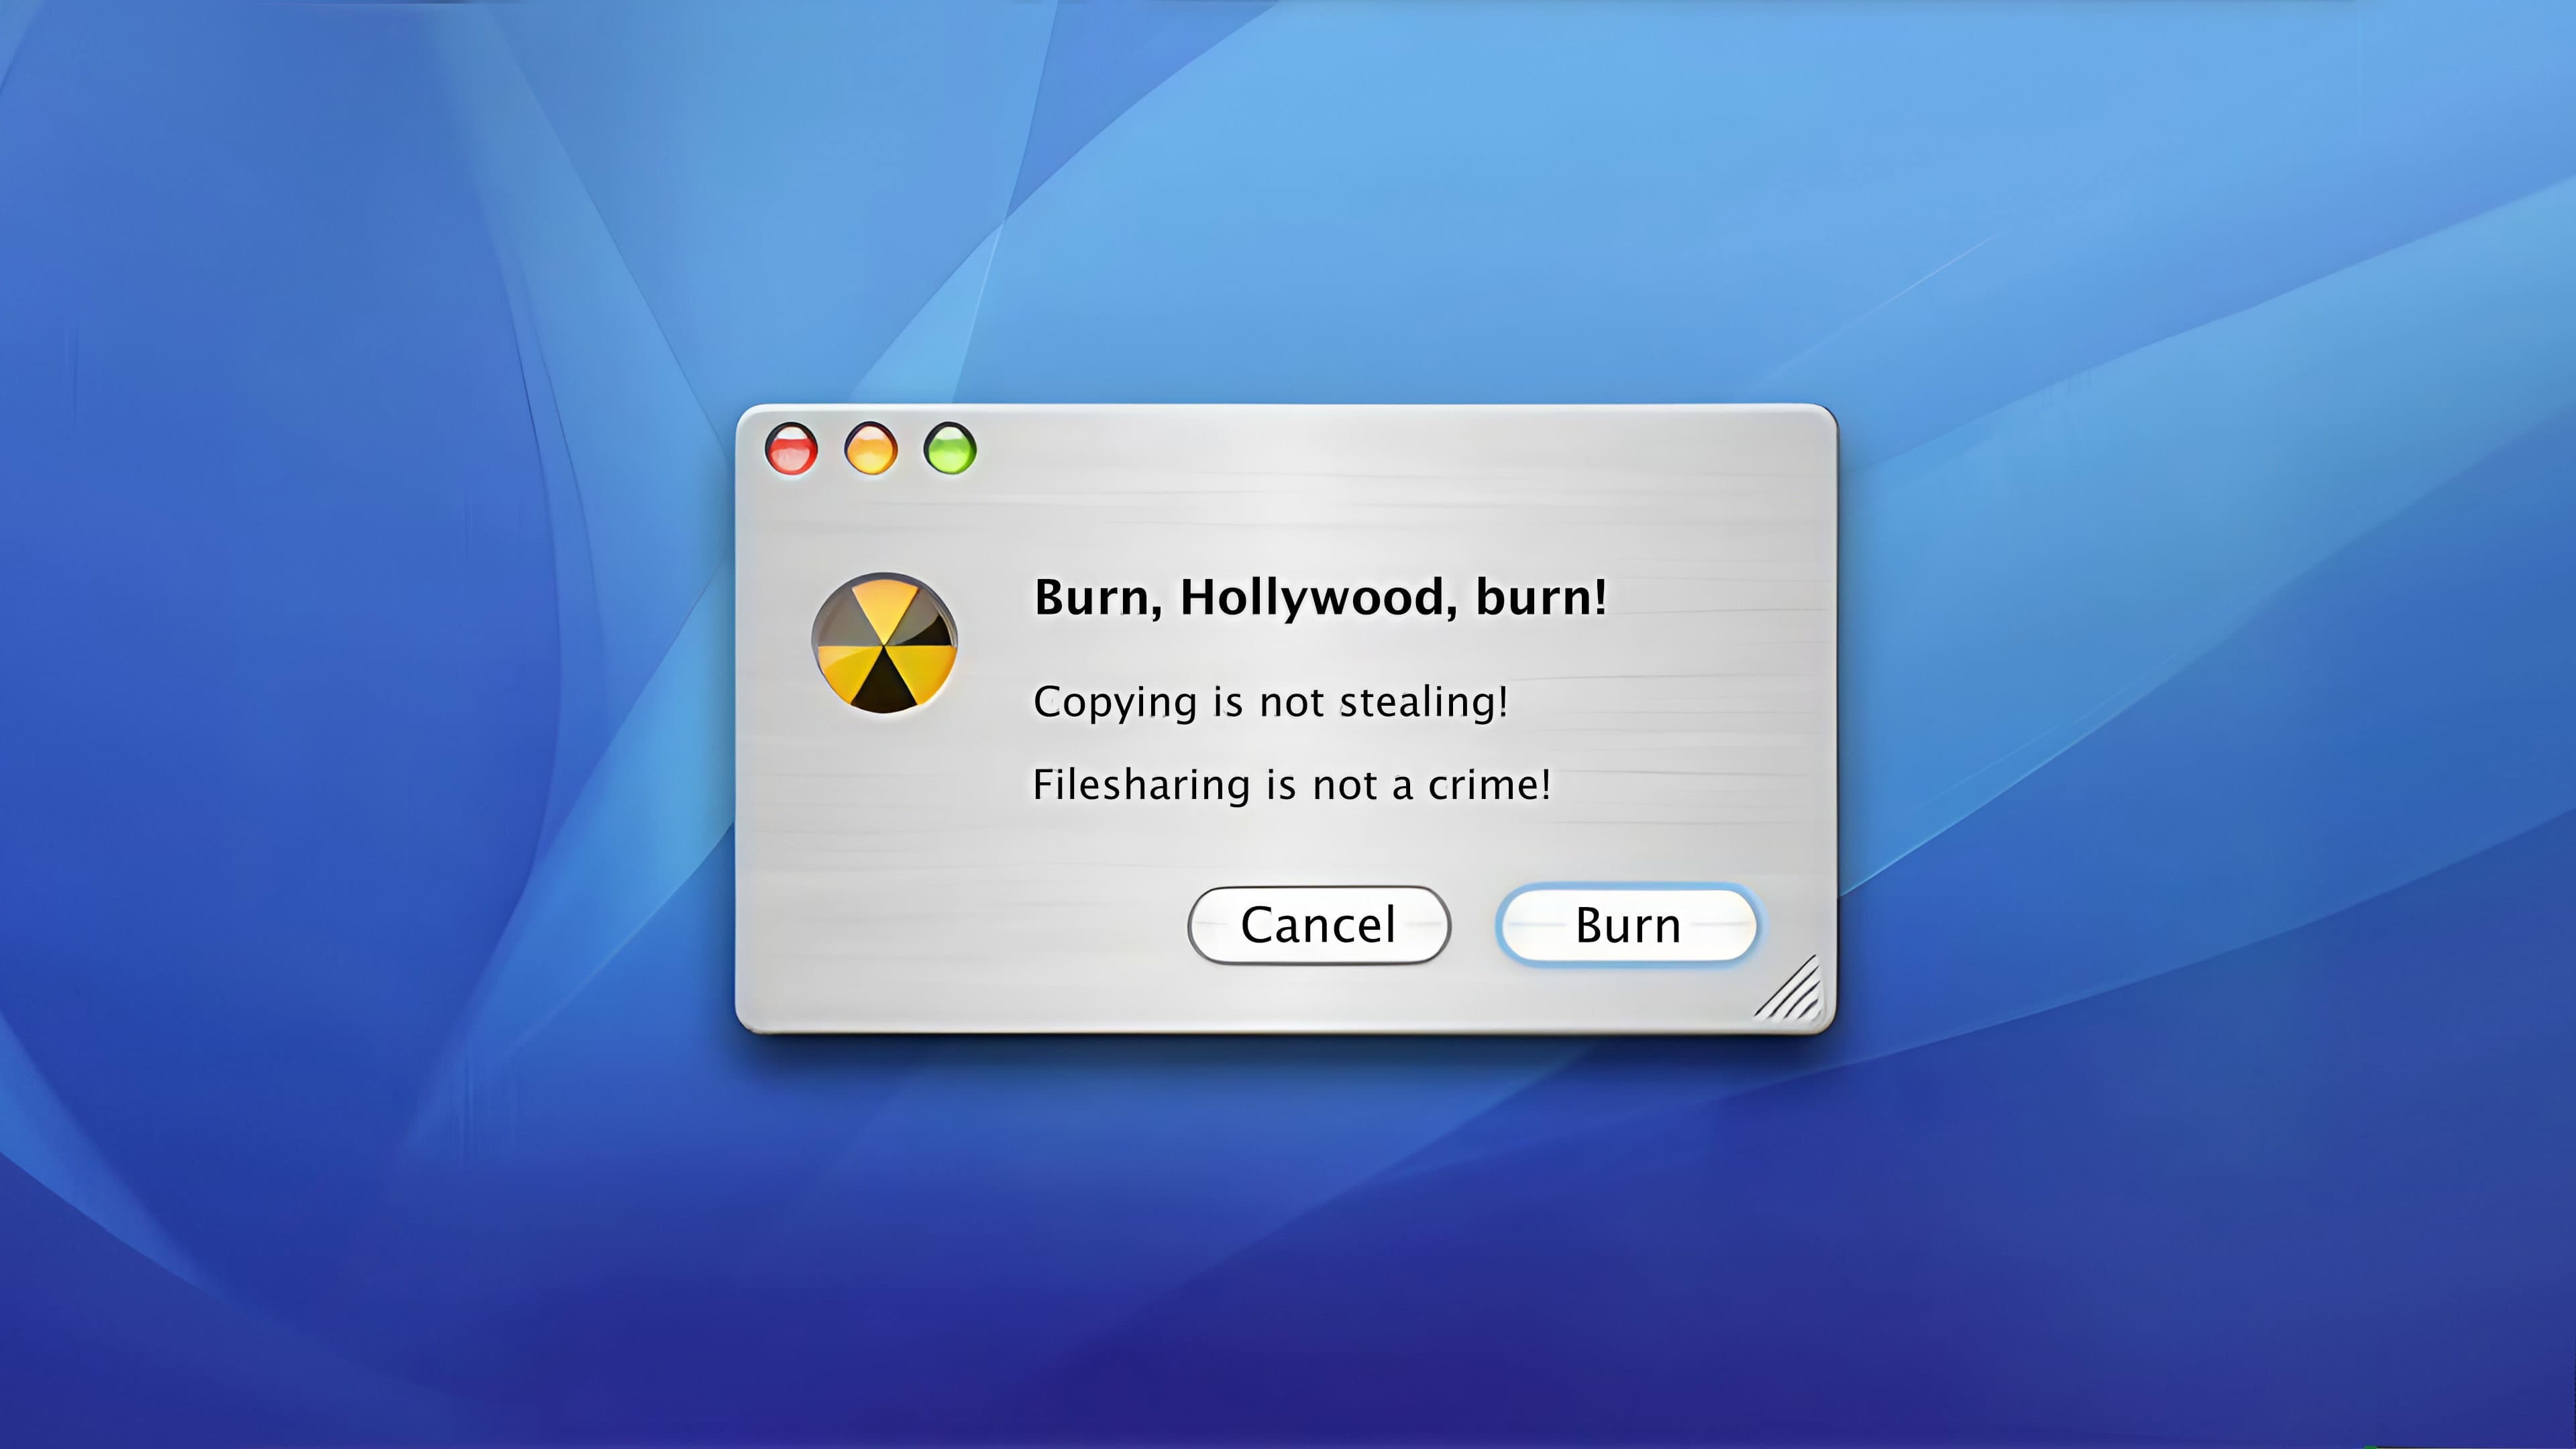Viewport: 2576px width, 1449px height.
Task: Click the final "burn!" word in heading
Action: pyautogui.click(x=1541, y=597)
